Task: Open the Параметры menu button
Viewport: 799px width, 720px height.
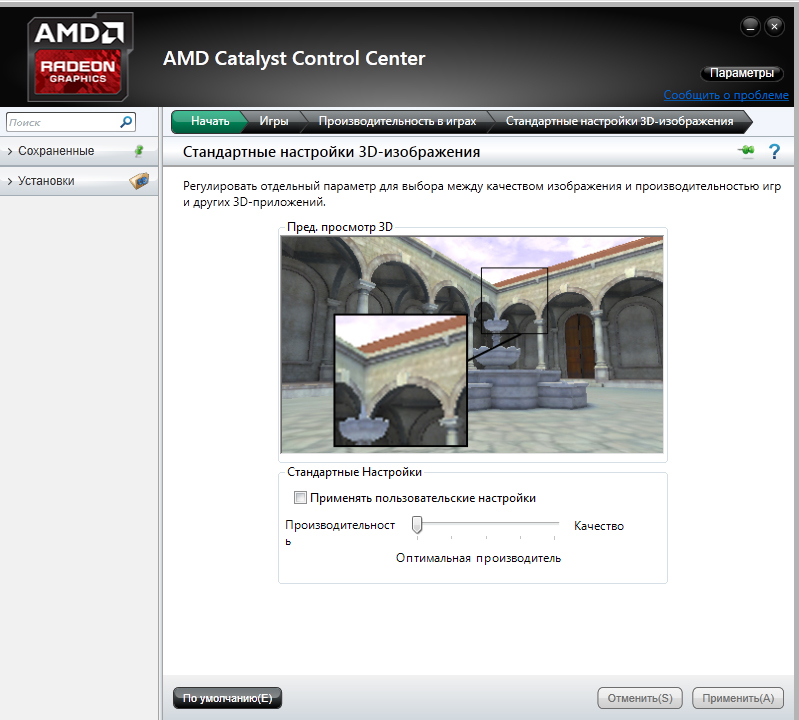Action: tap(741, 73)
